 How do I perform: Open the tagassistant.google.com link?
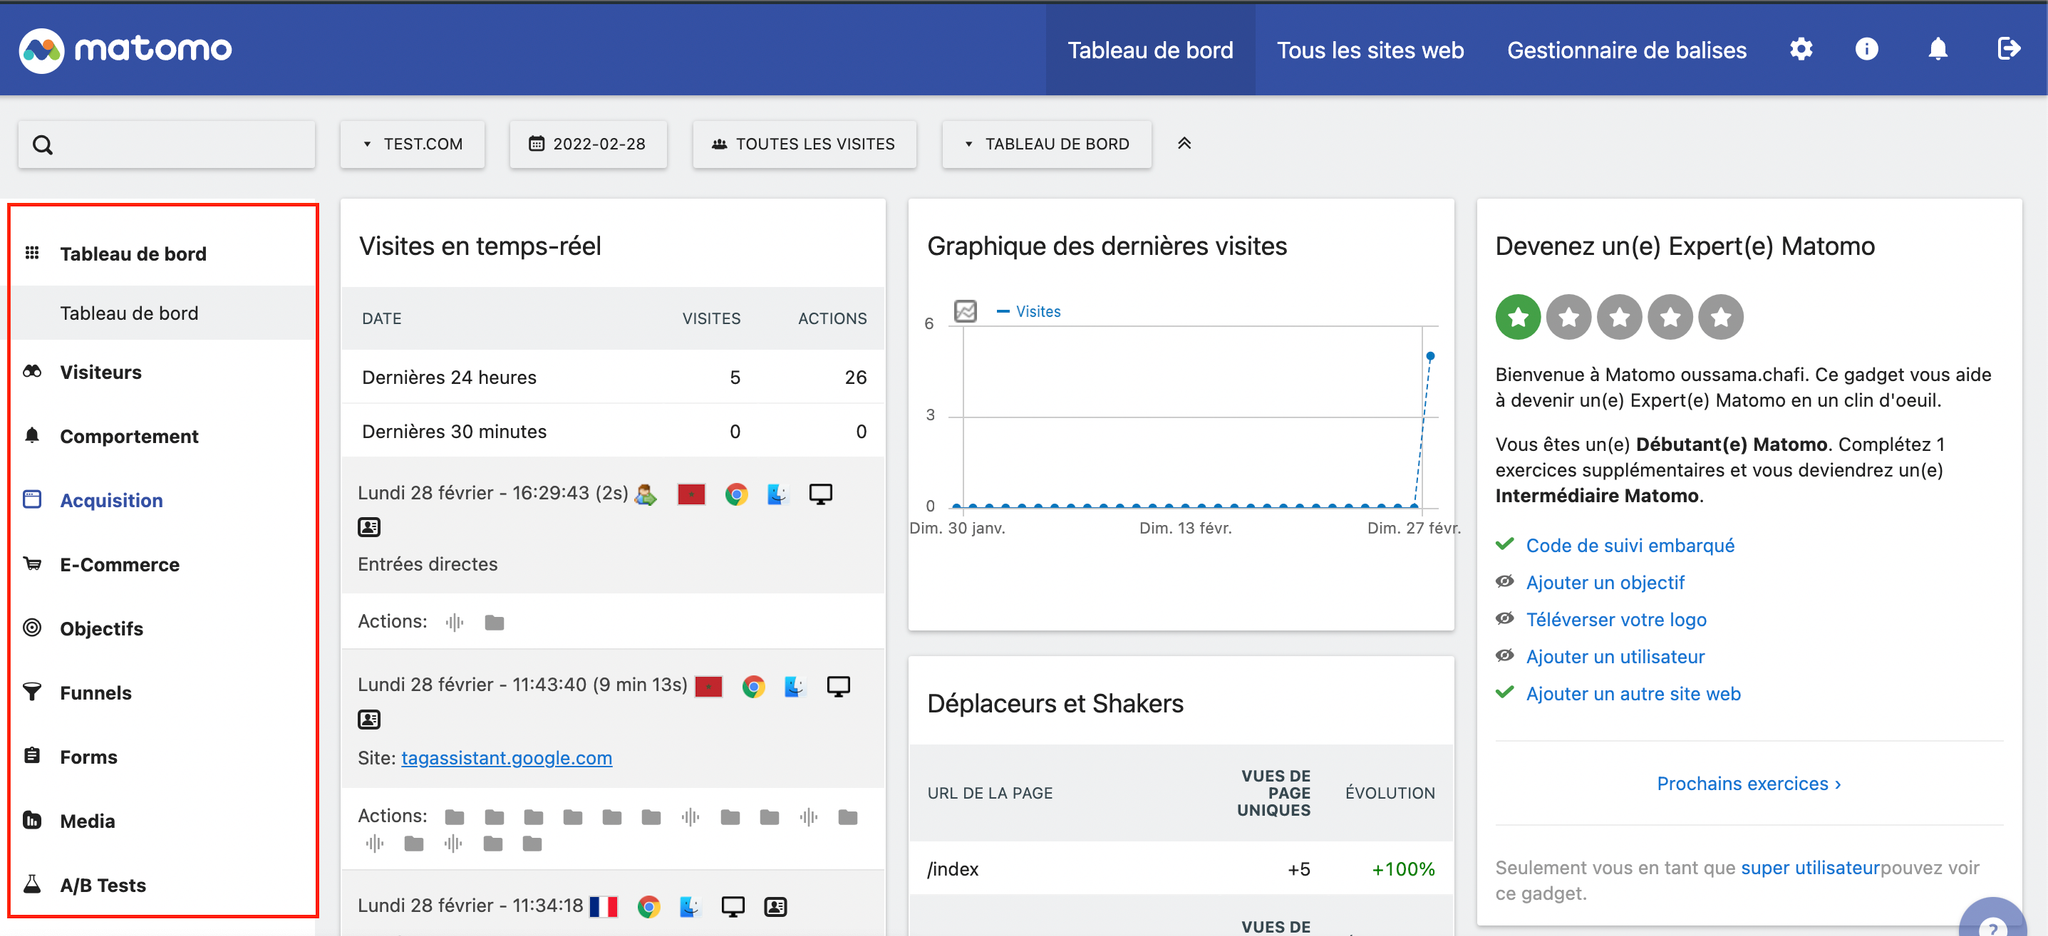(507, 758)
